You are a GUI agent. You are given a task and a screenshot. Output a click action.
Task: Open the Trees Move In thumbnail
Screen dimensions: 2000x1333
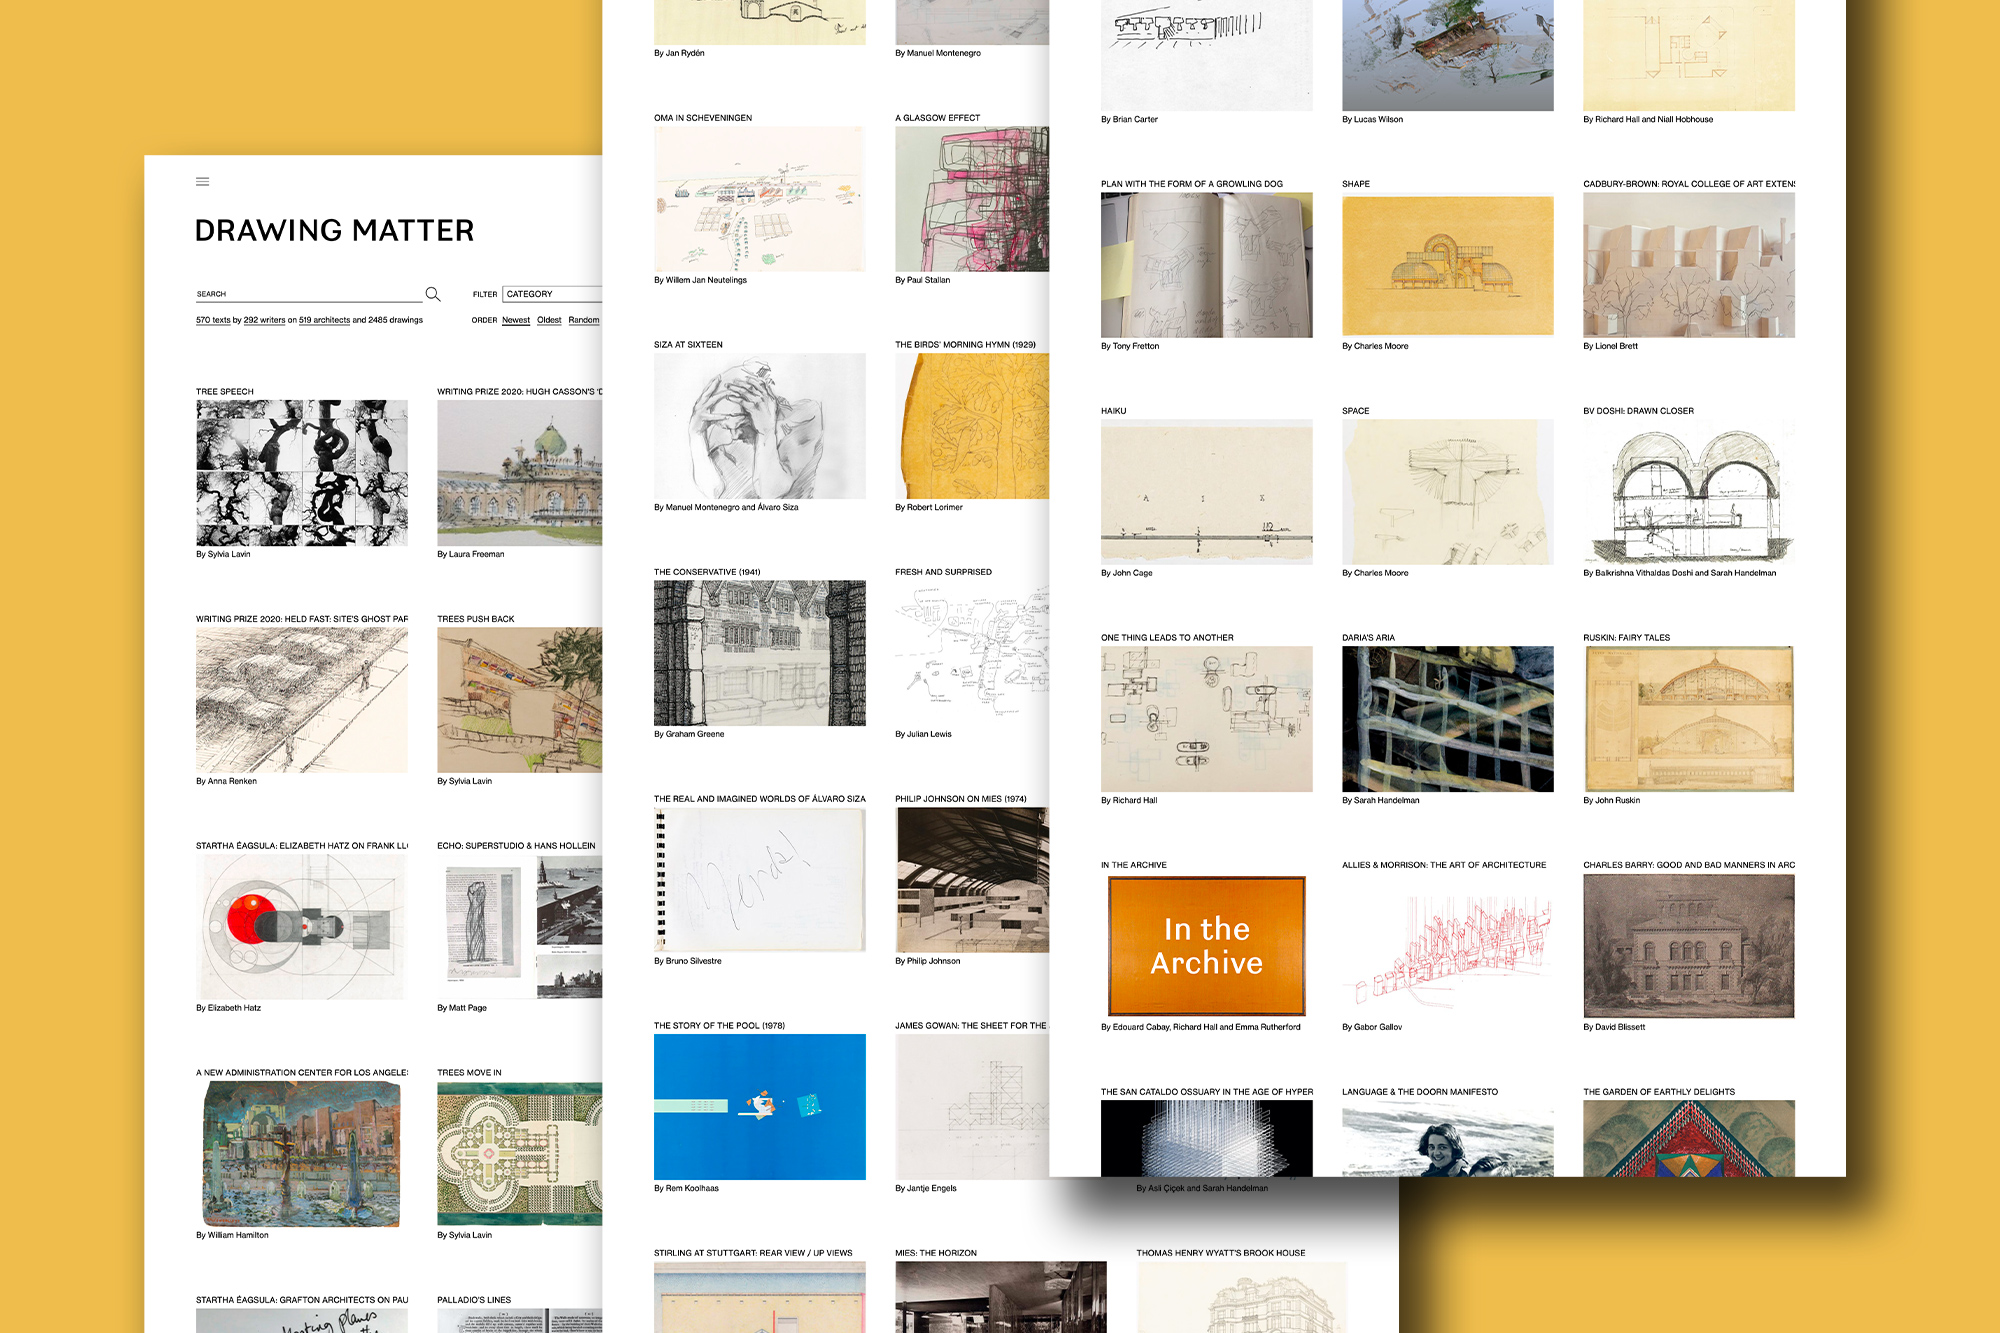pos(520,1154)
